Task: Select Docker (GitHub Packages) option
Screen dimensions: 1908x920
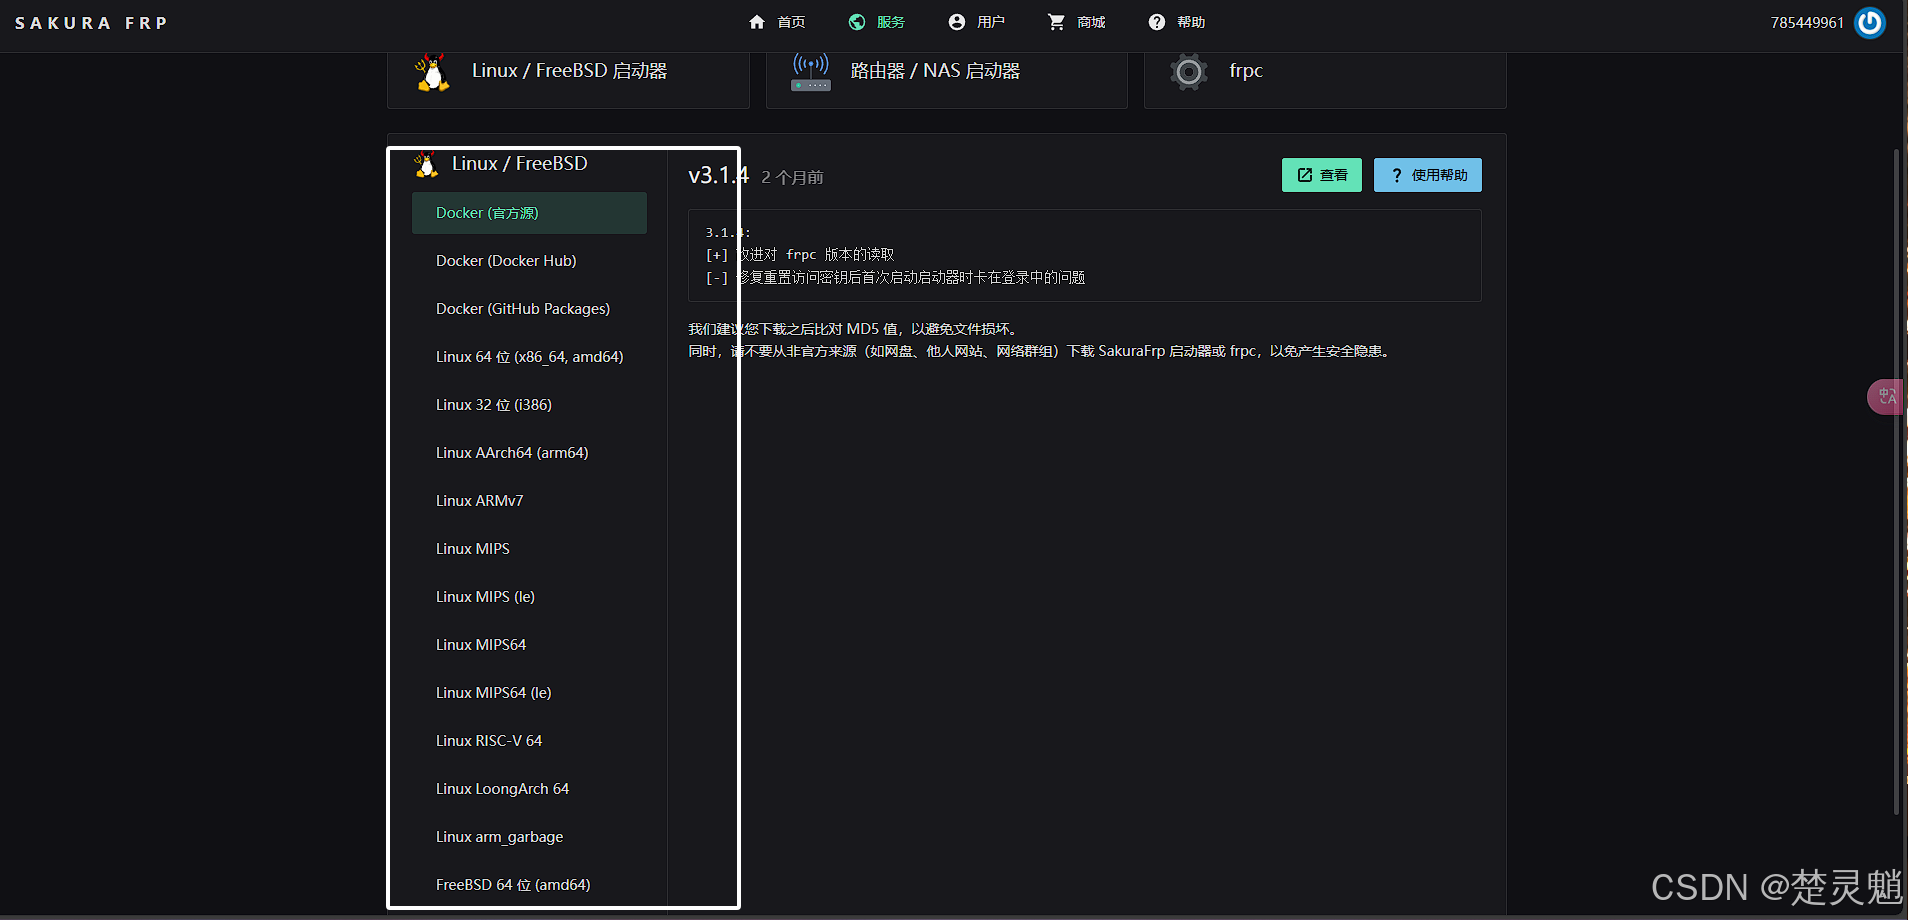Action: coord(529,309)
